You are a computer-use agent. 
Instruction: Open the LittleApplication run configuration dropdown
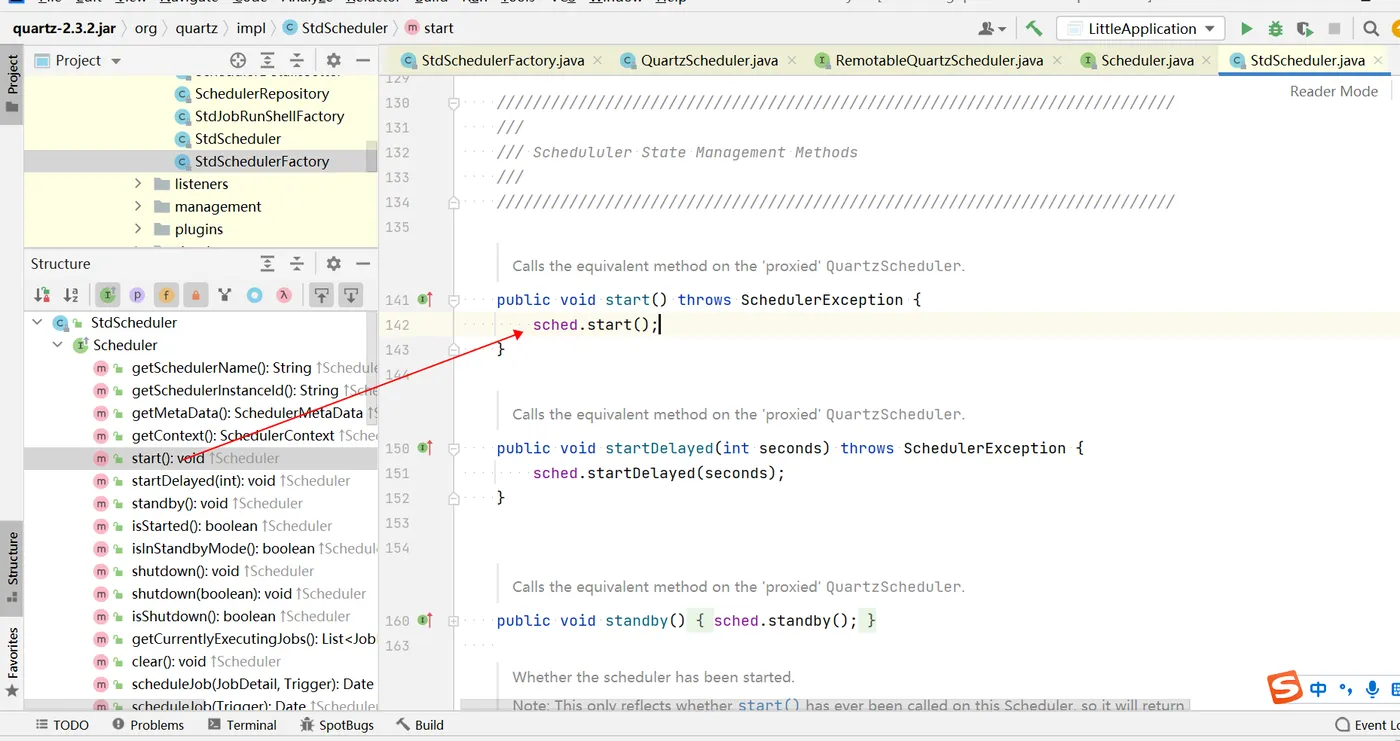(x=1140, y=29)
